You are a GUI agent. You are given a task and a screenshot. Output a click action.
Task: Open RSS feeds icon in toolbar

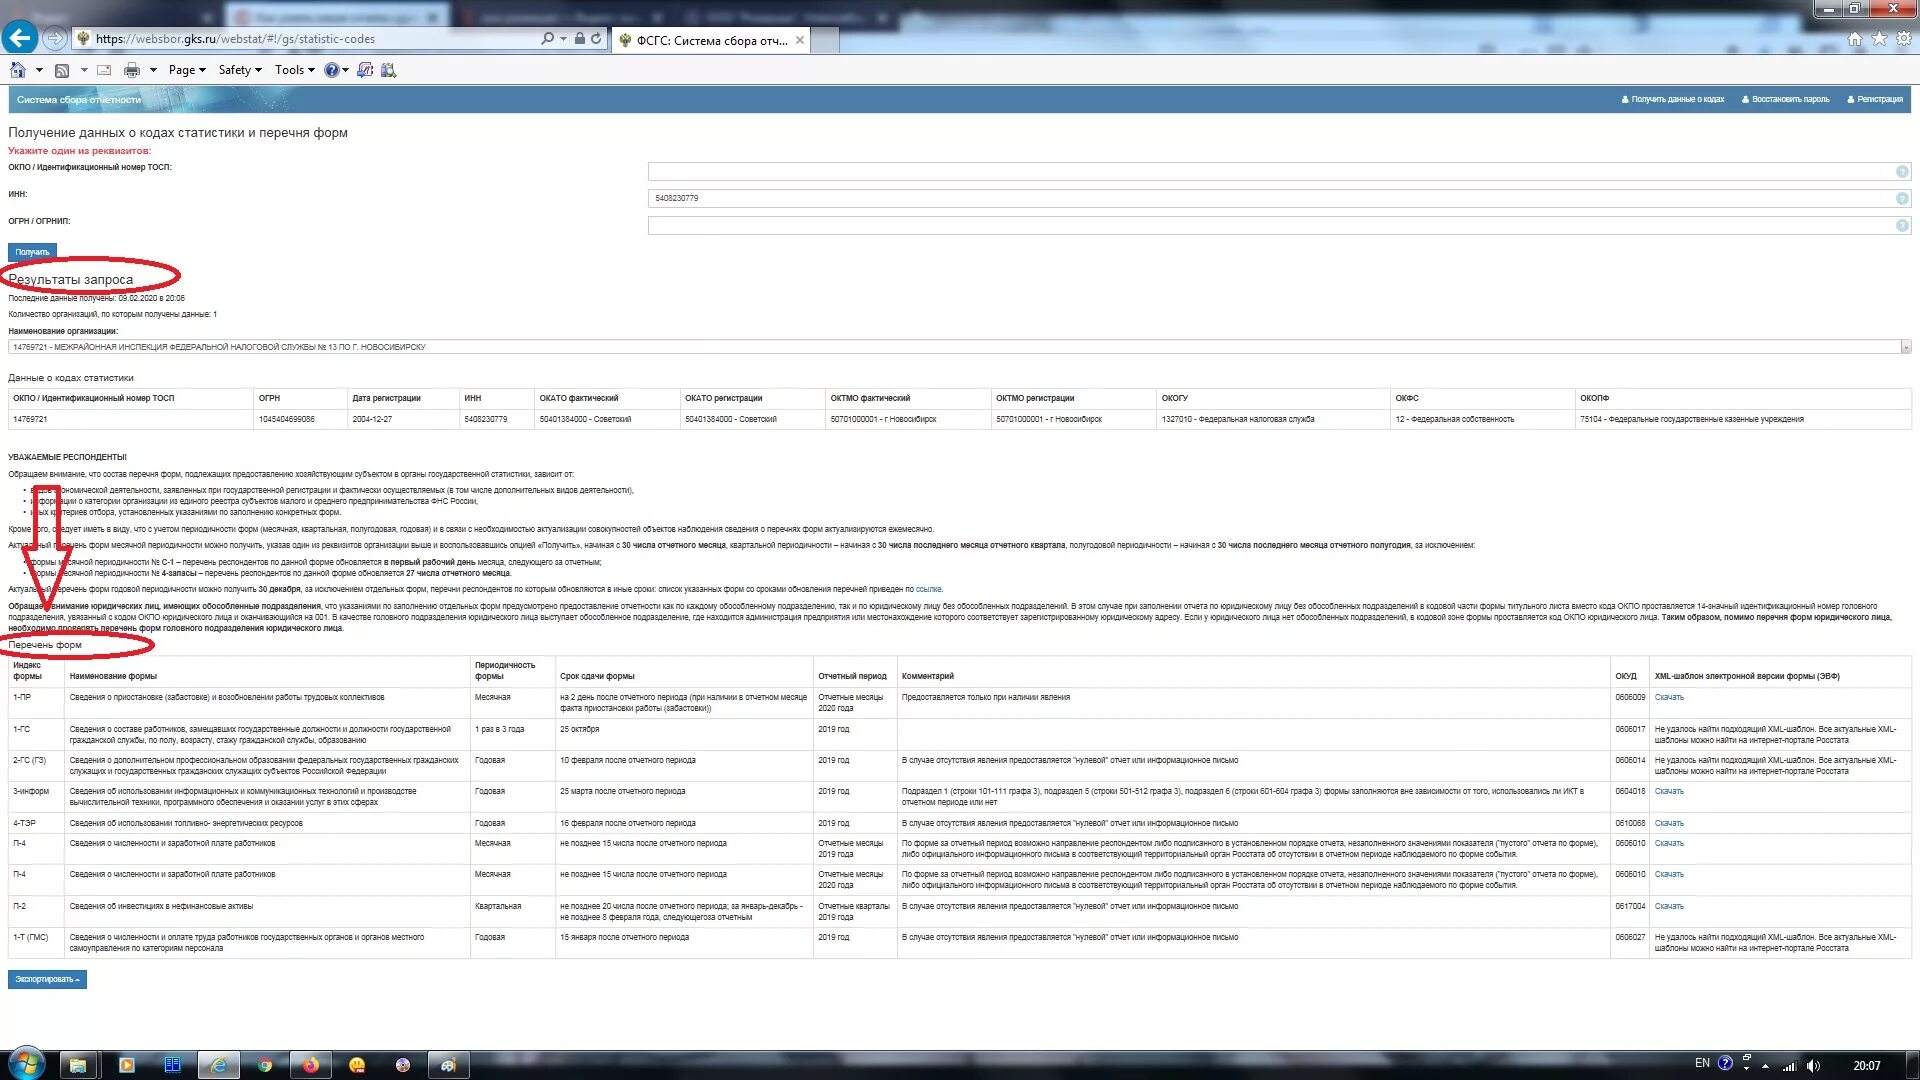coord(62,70)
